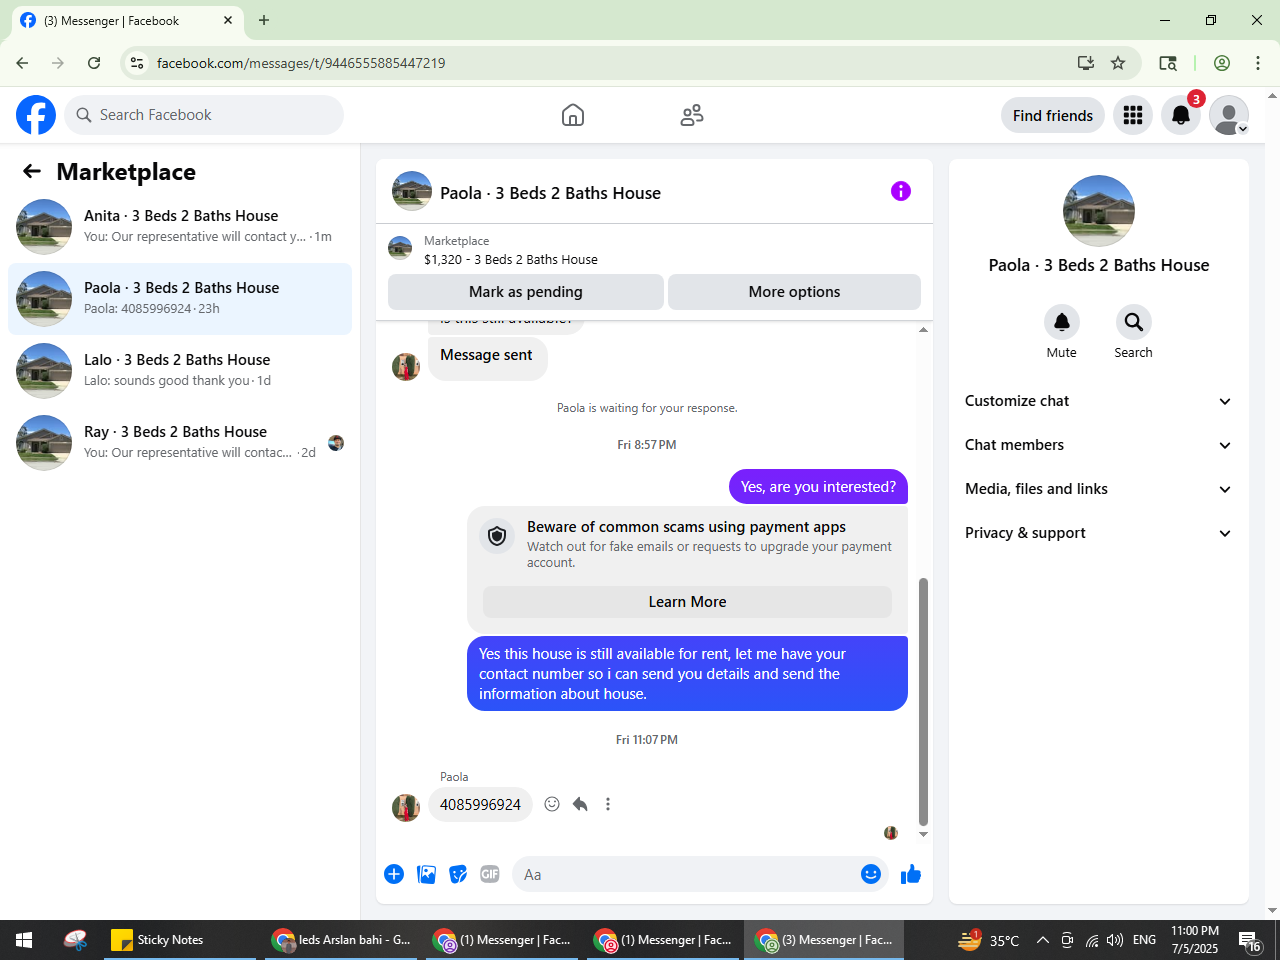Search within the conversation
The image size is (1280, 960).
pyautogui.click(x=1134, y=322)
